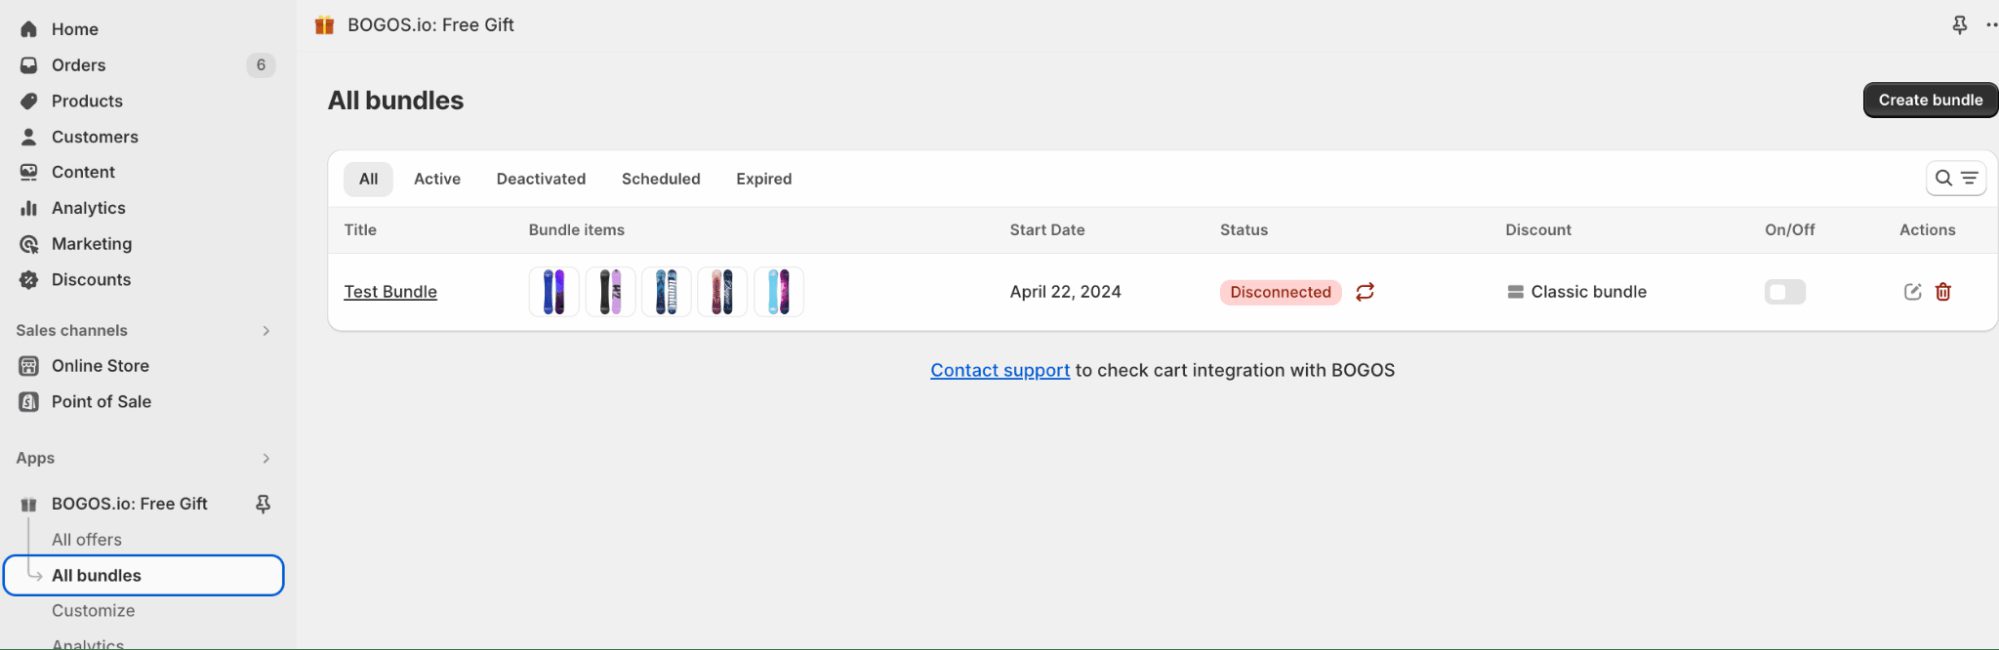The image size is (1999, 650).
Task: Open search and filter bundles button
Action: pos(1955,178)
